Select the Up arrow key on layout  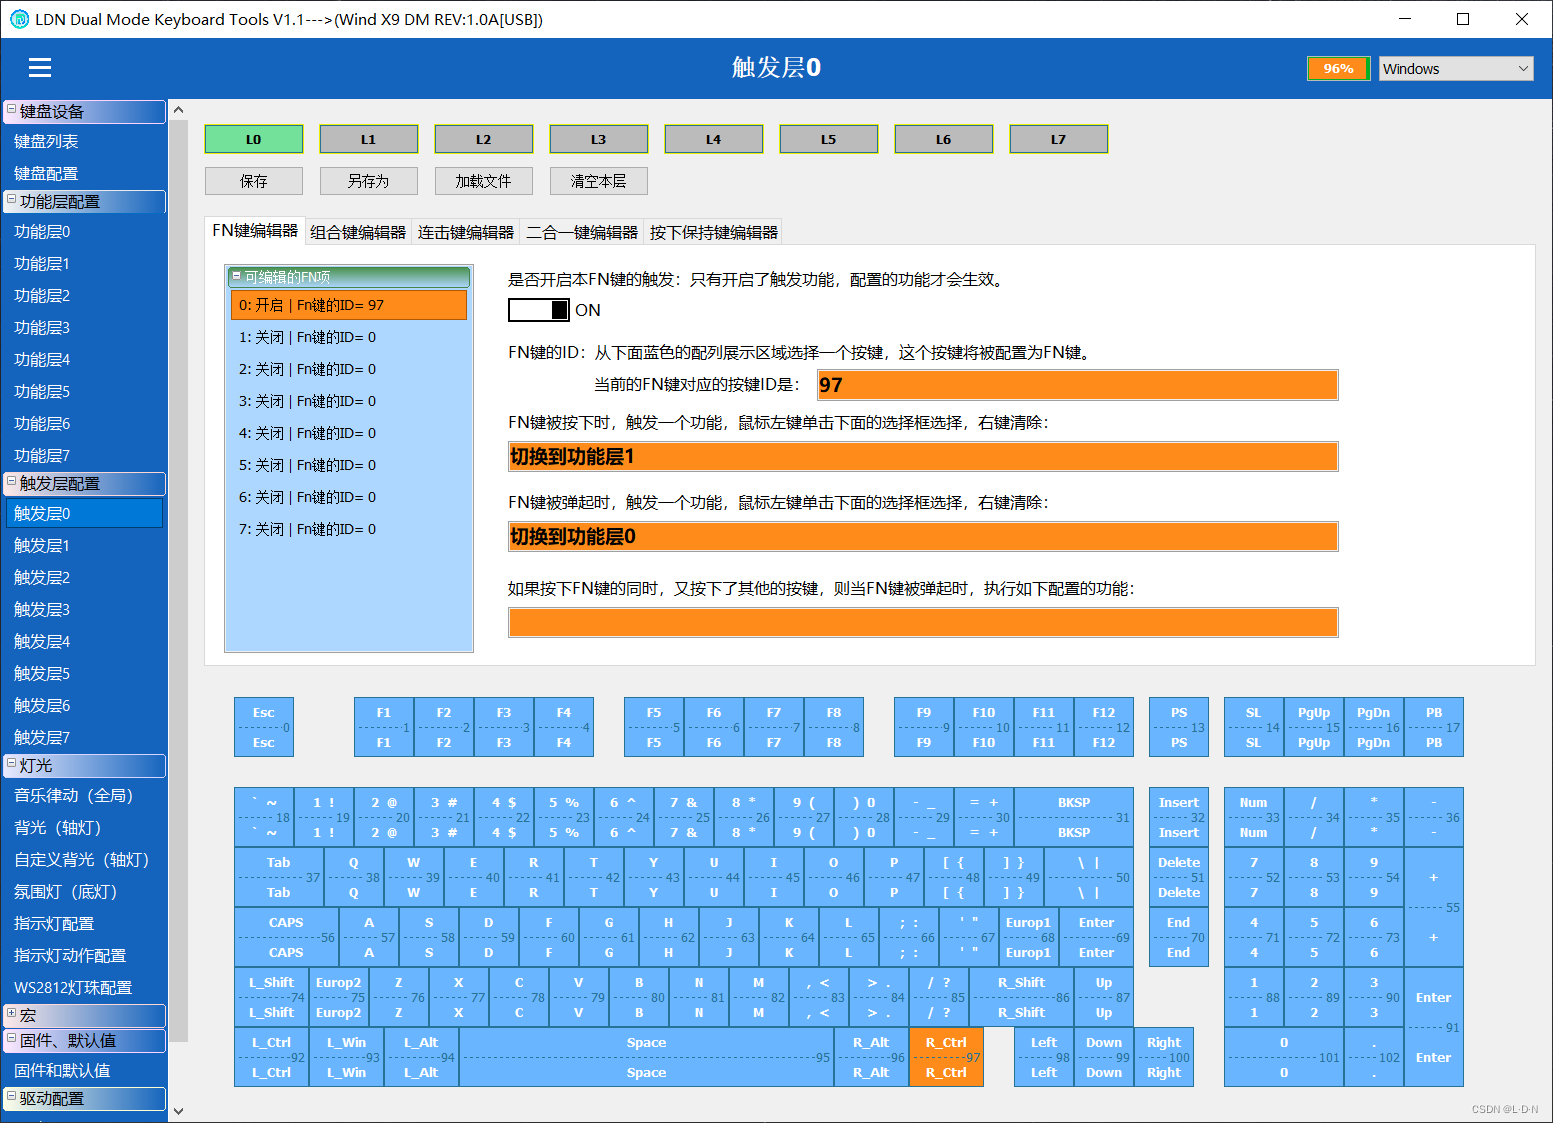[1104, 997]
